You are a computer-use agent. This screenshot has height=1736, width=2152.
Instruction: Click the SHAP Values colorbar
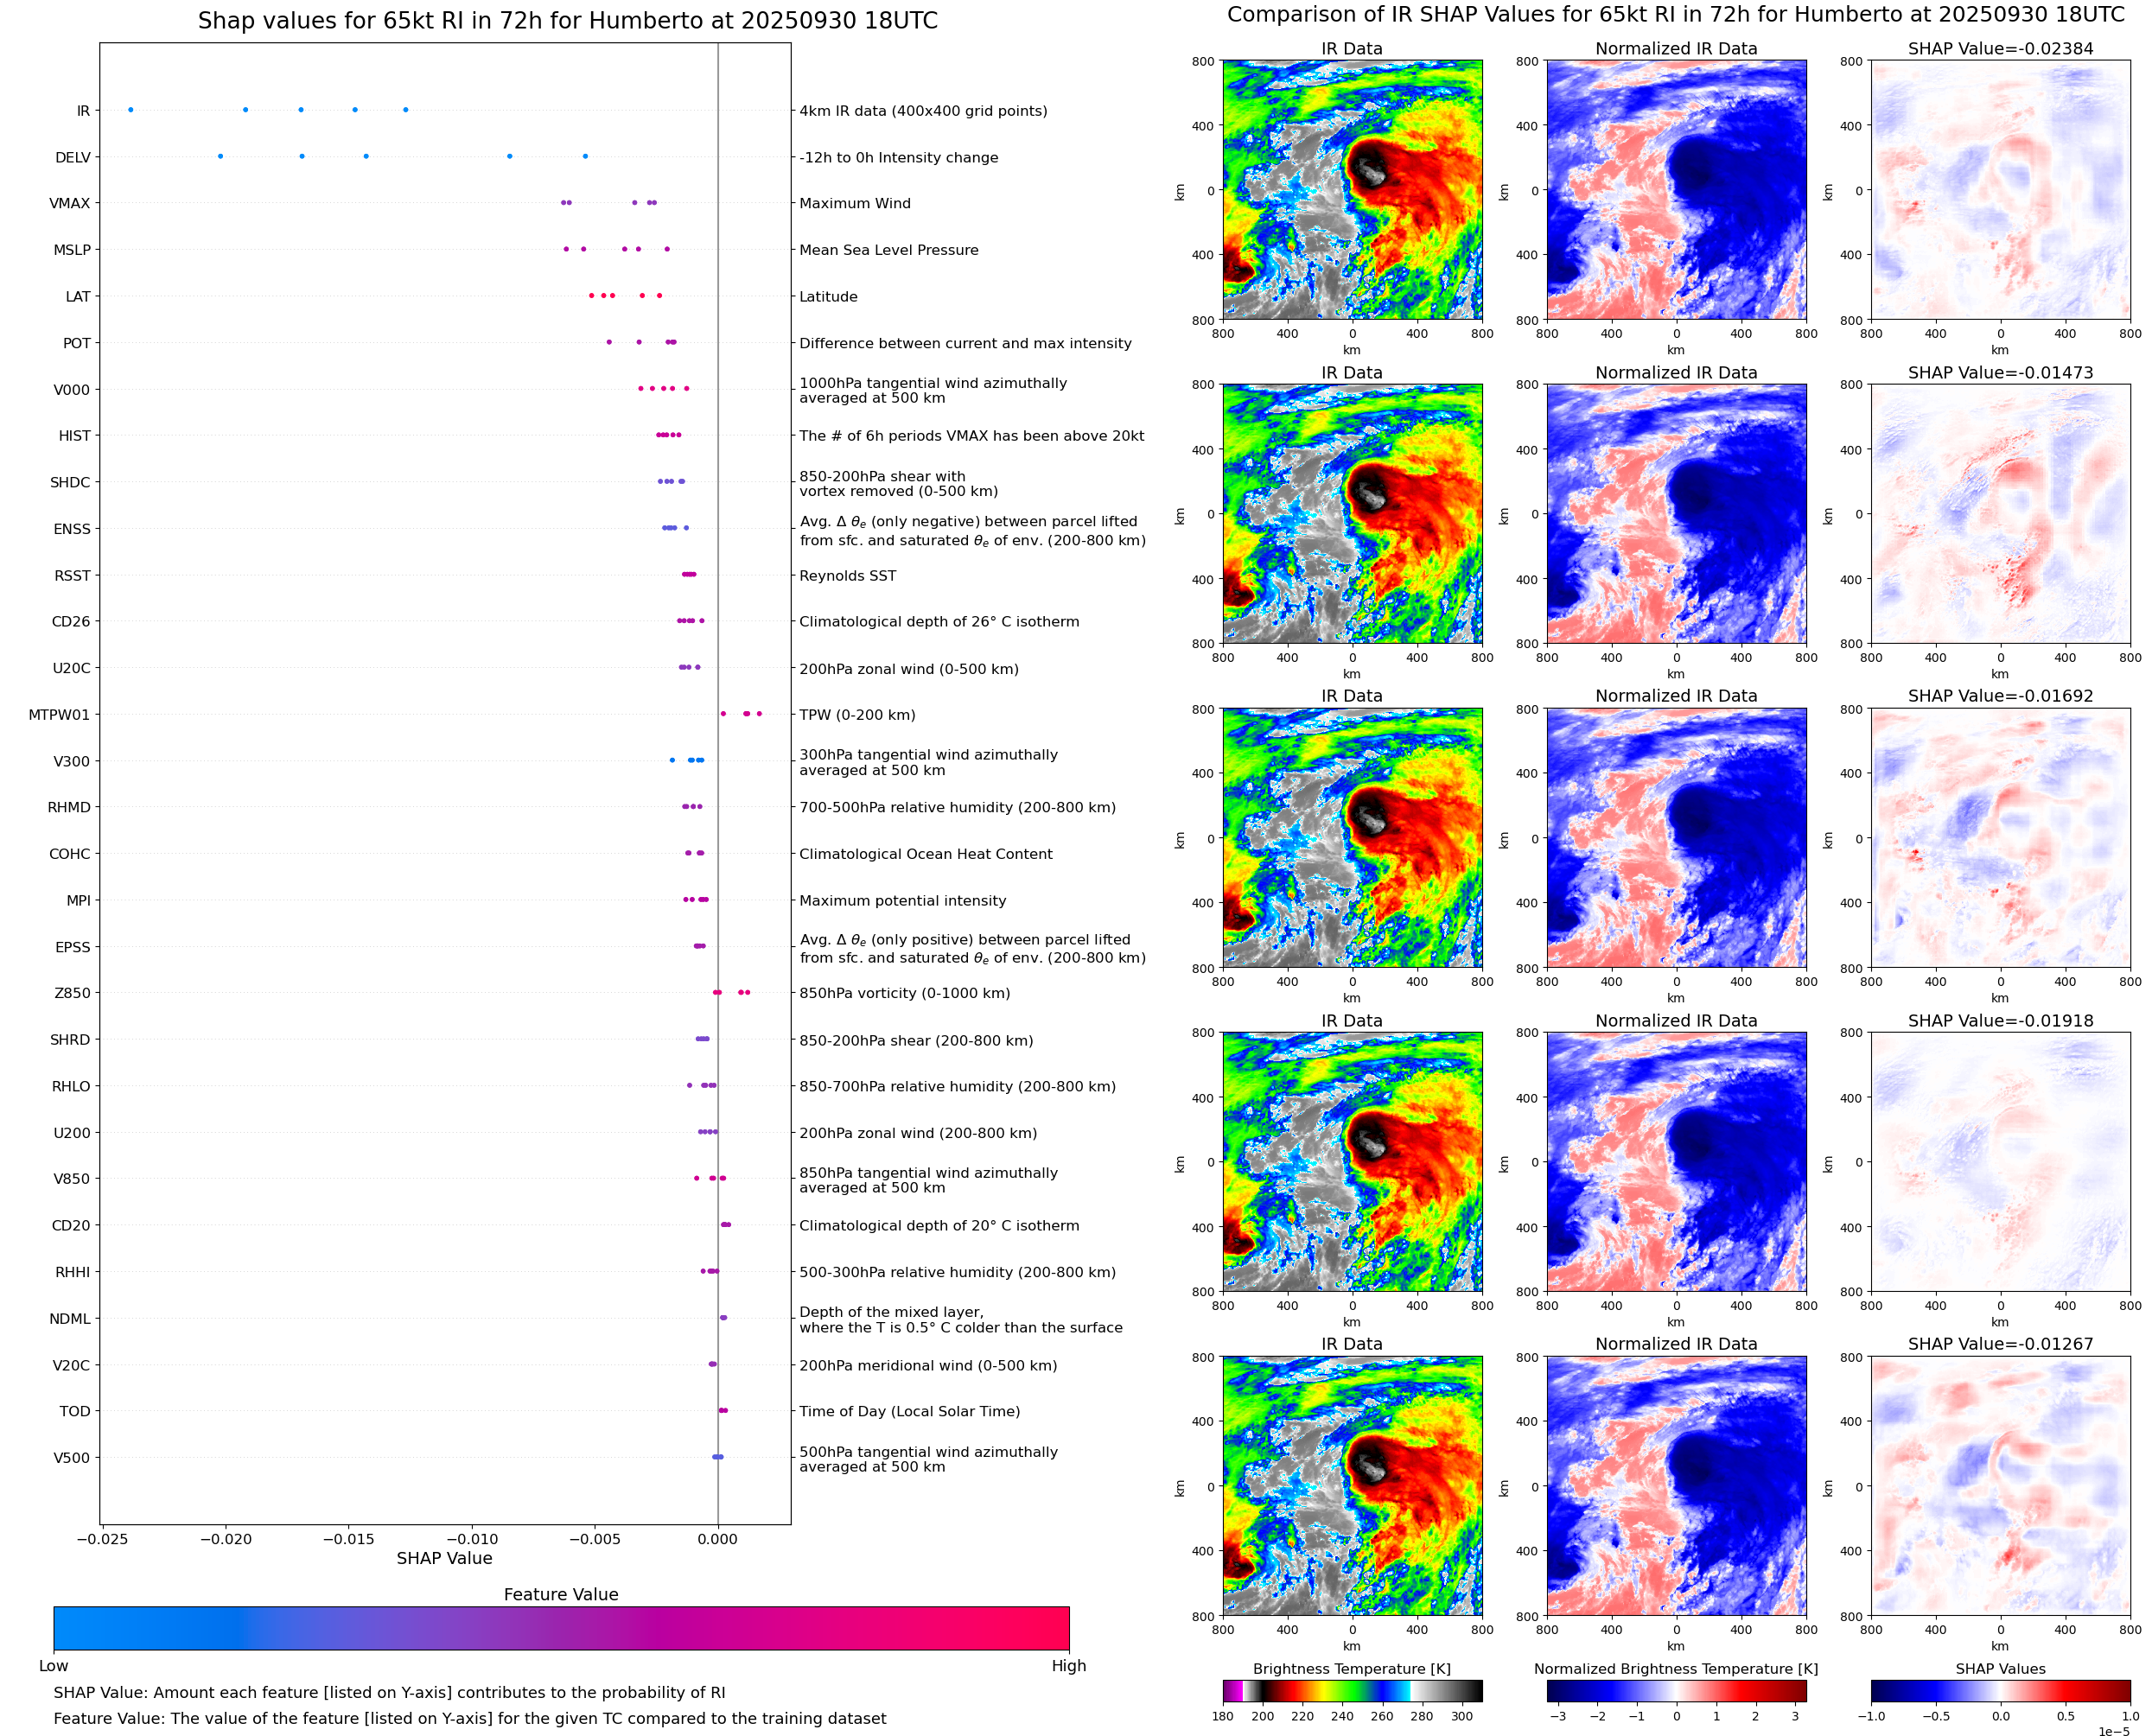pos(2000,1691)
